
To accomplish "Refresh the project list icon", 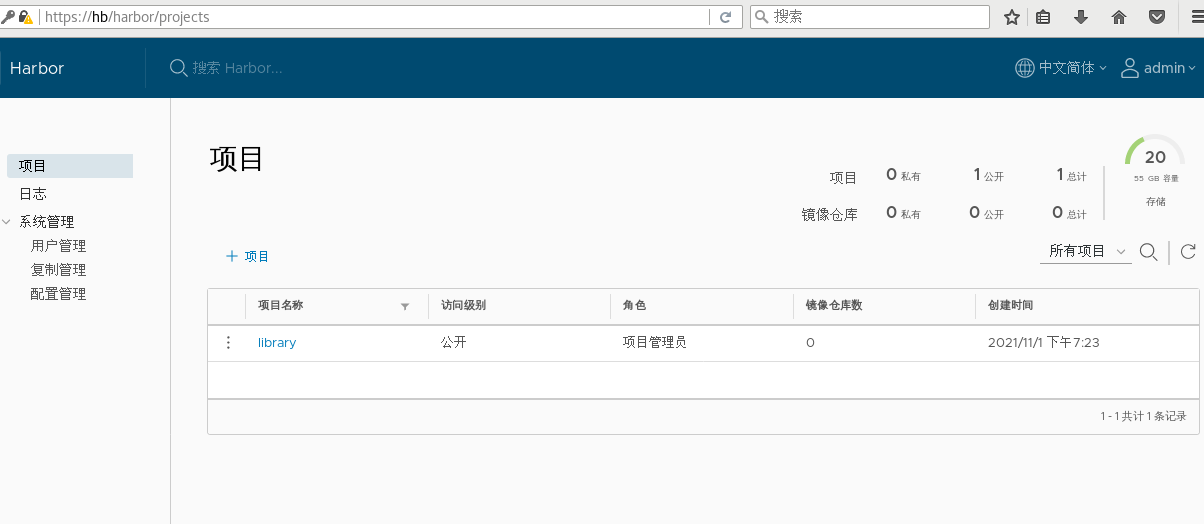I will pyautogui.click(x=1188, y=251).
